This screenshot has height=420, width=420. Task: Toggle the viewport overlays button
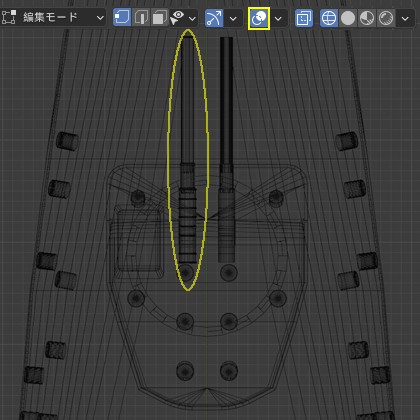259,18
